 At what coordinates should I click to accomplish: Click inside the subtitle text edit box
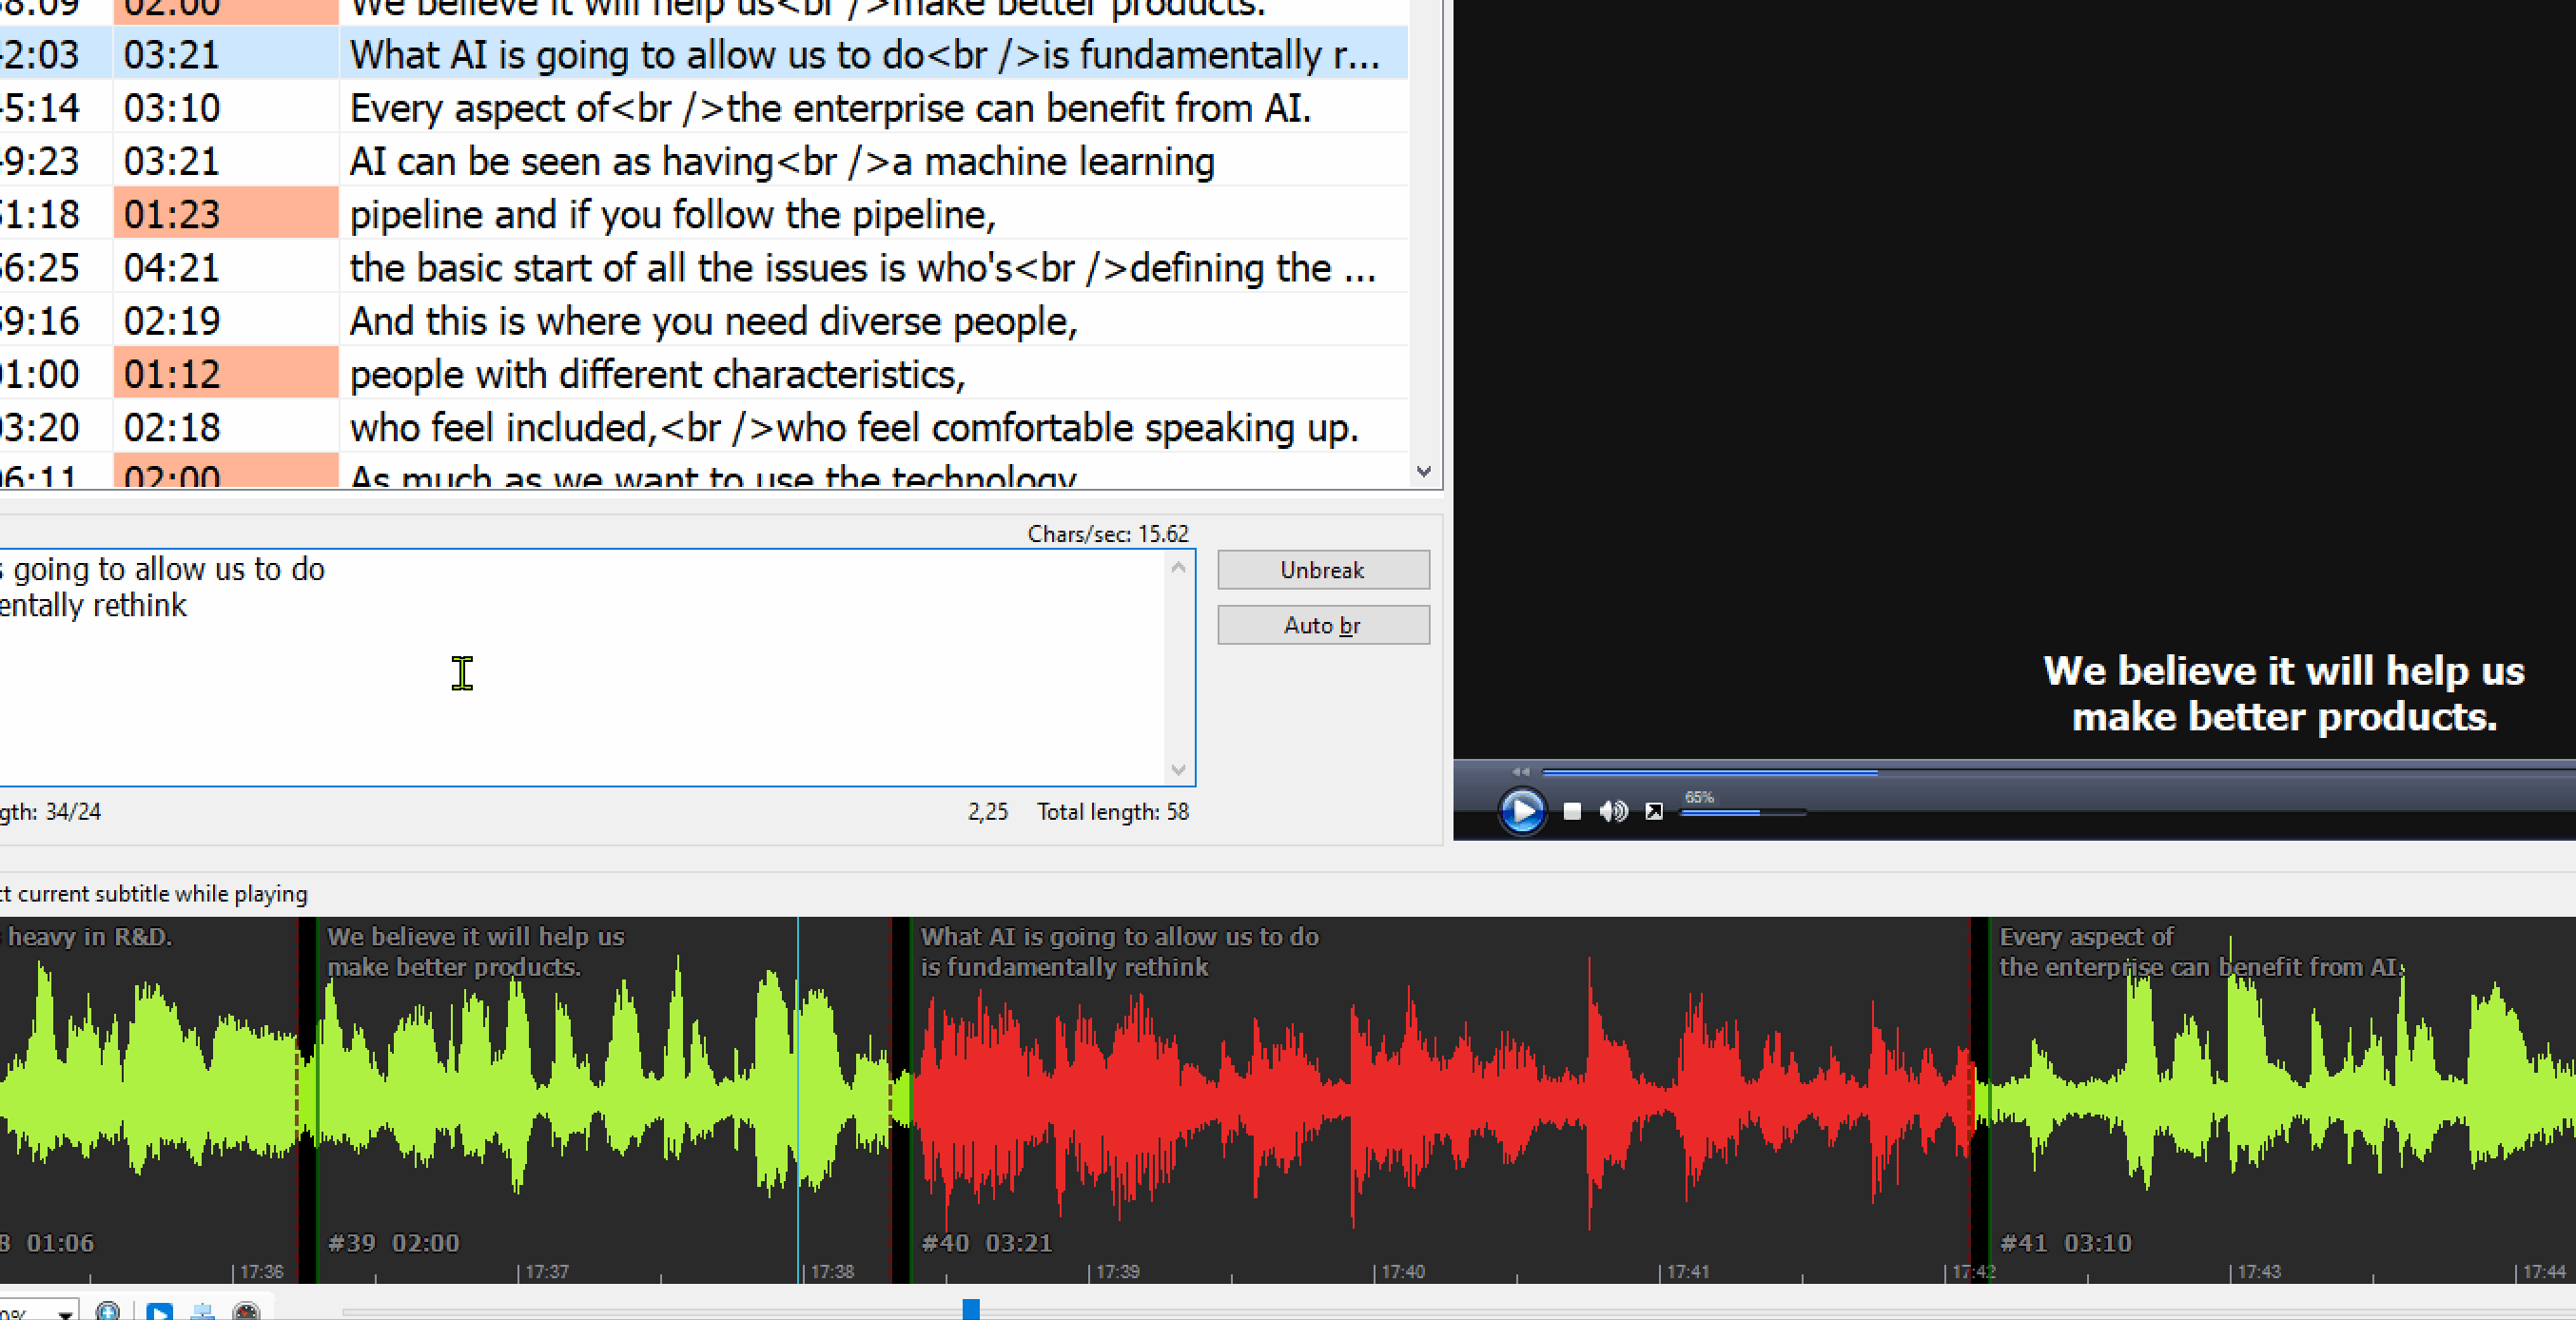600,680
